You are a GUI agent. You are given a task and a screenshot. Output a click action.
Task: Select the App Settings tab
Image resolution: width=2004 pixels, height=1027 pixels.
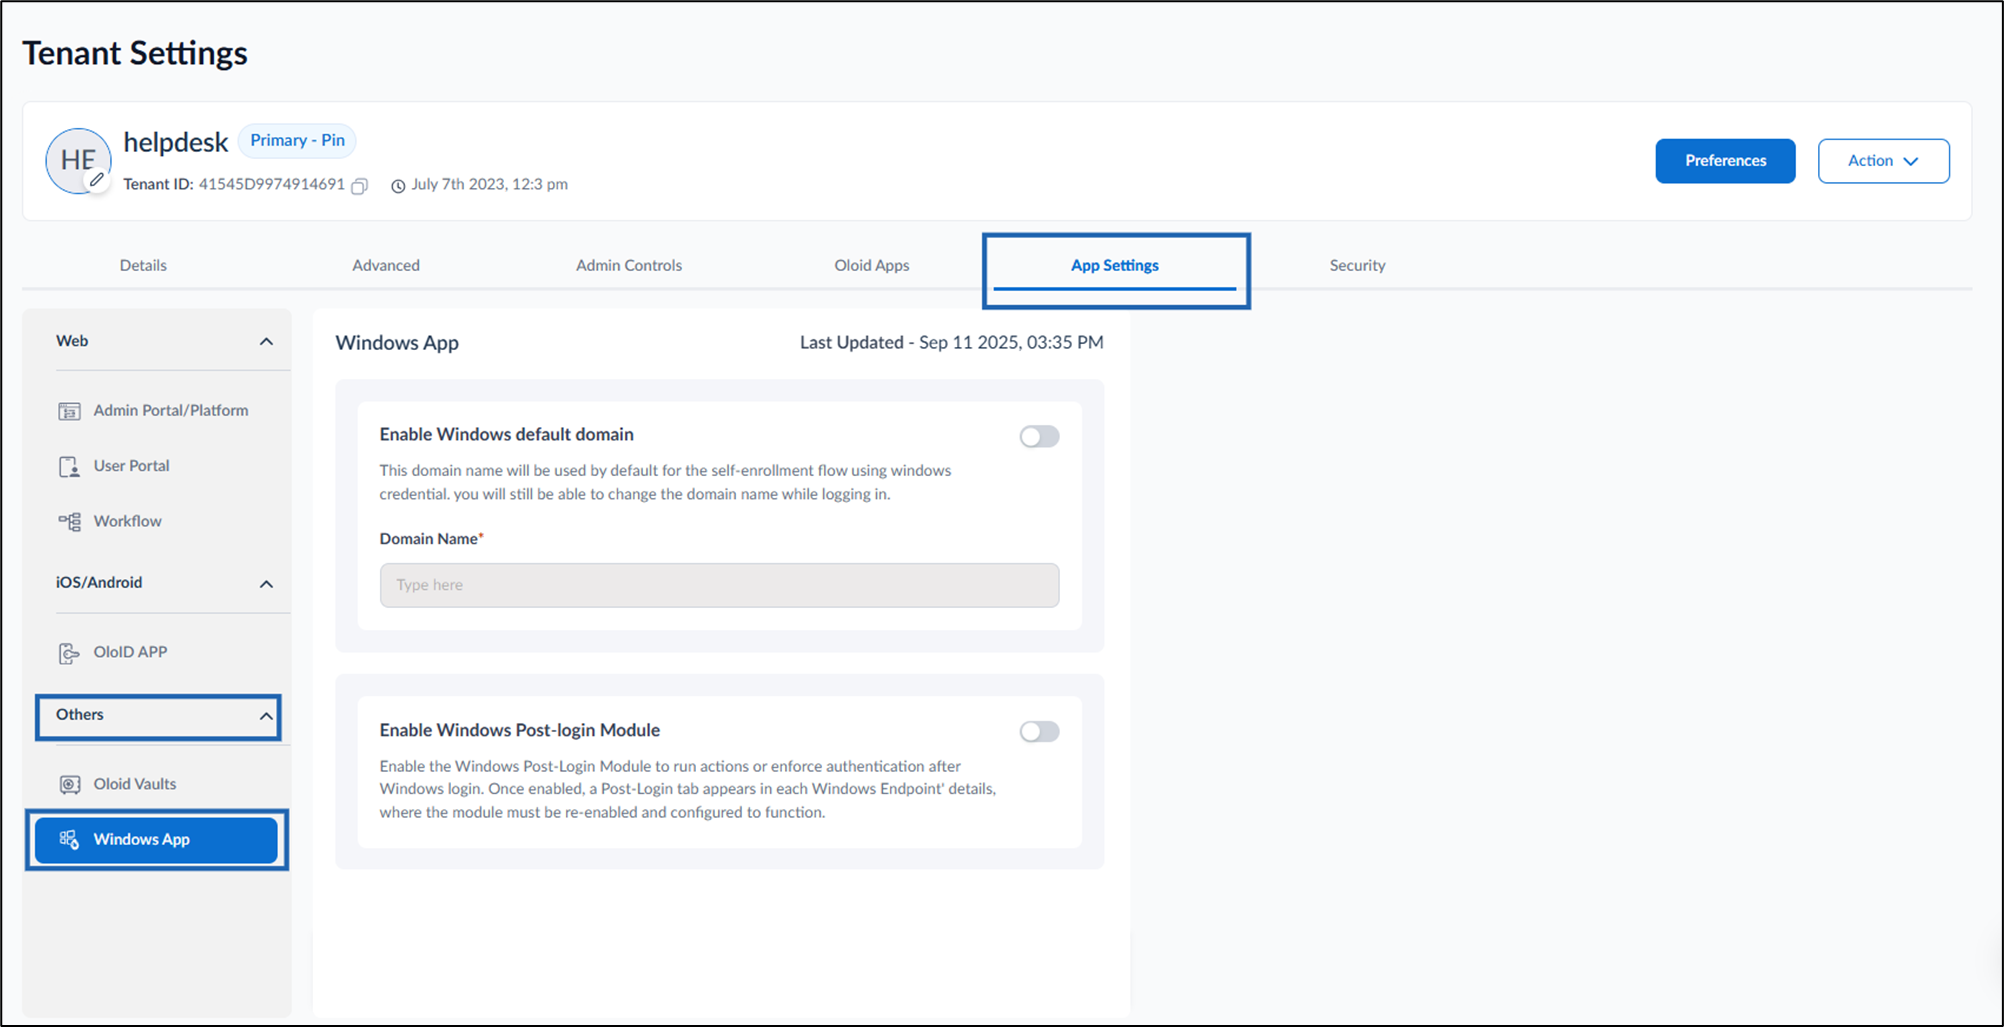(1115, 265)
